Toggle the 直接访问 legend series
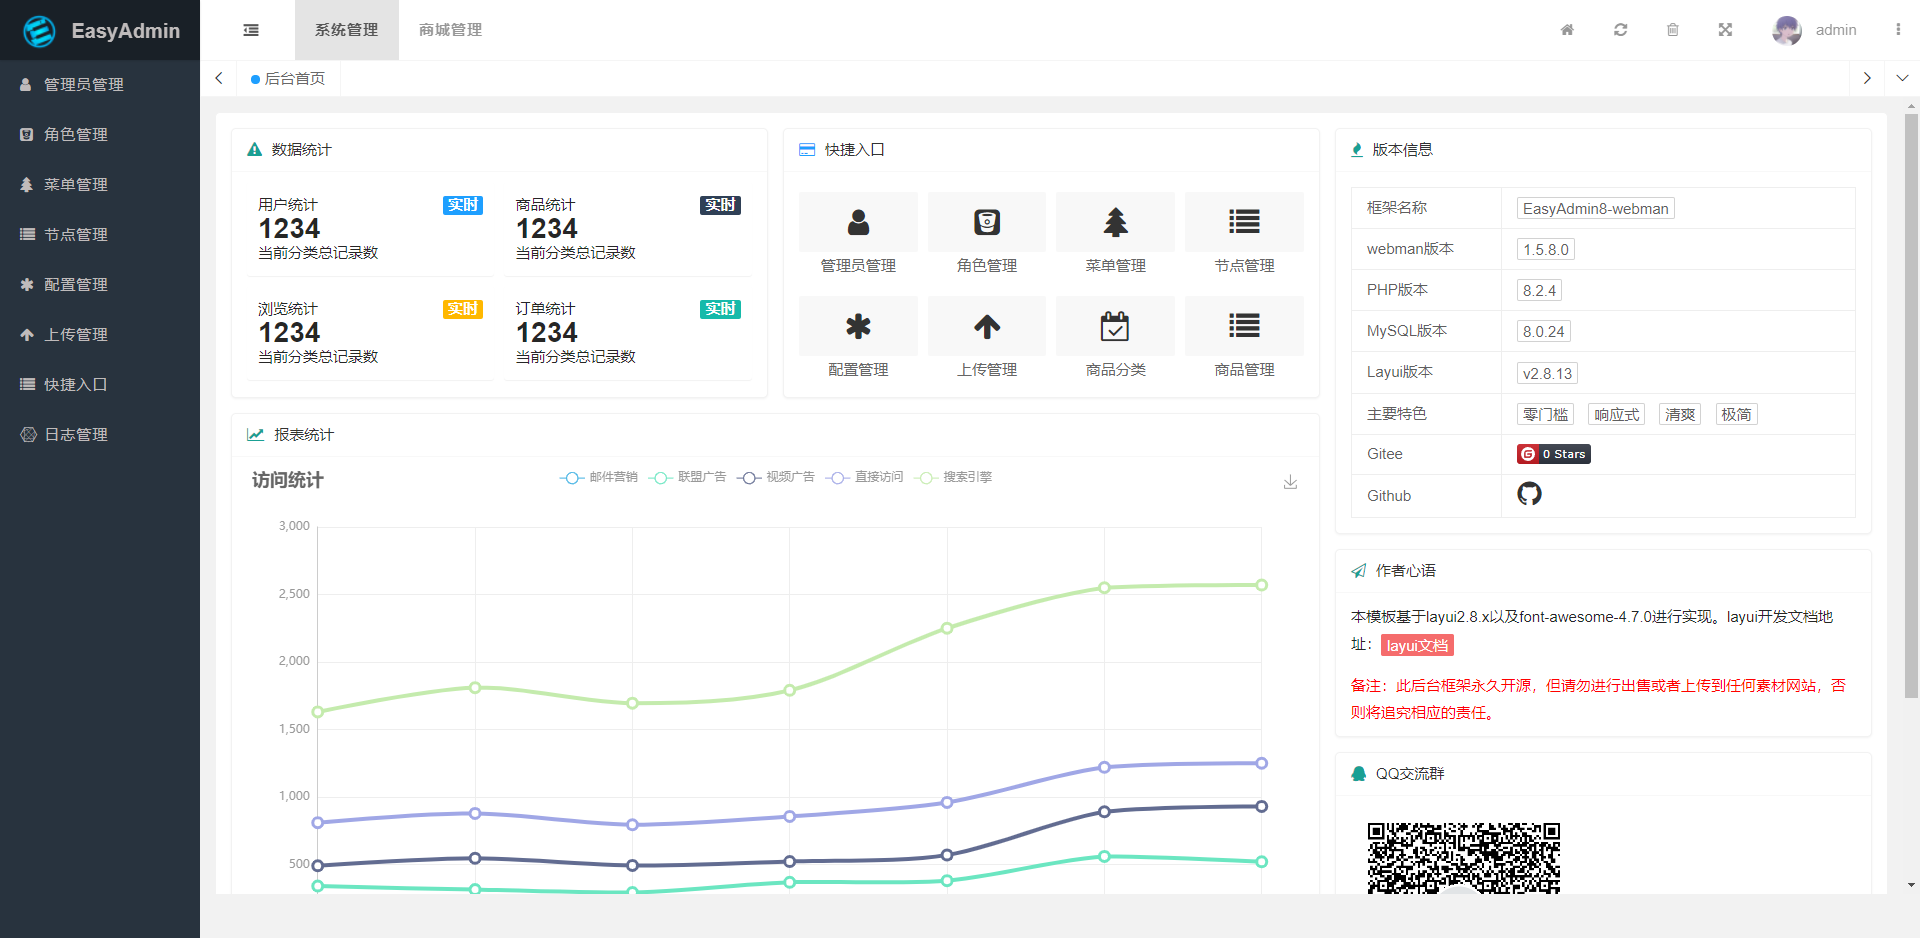Screen dimensions: 1920x938 [864, 477]
